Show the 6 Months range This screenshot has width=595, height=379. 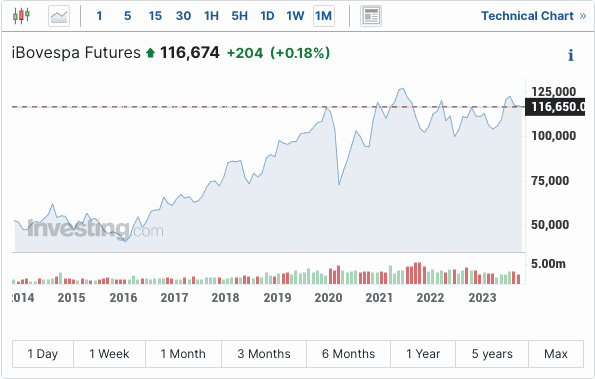[x=348, y=354]
